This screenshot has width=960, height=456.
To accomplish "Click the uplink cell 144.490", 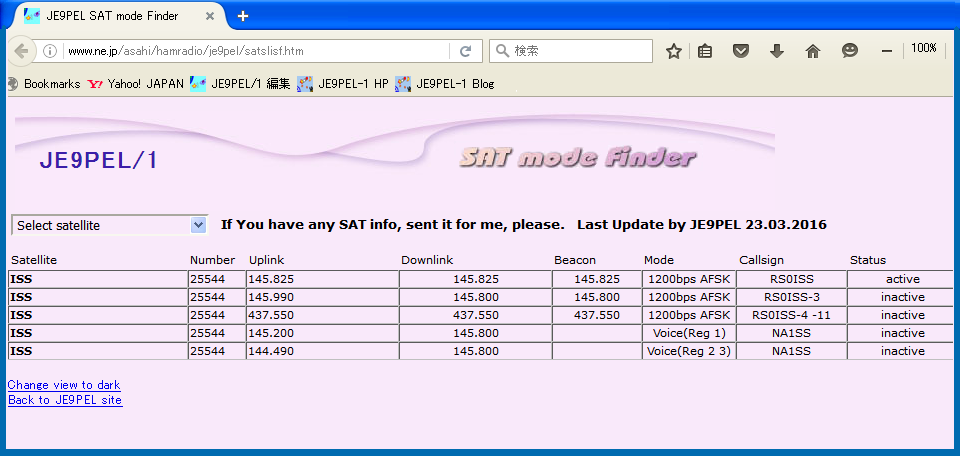I will pos(323,351).
